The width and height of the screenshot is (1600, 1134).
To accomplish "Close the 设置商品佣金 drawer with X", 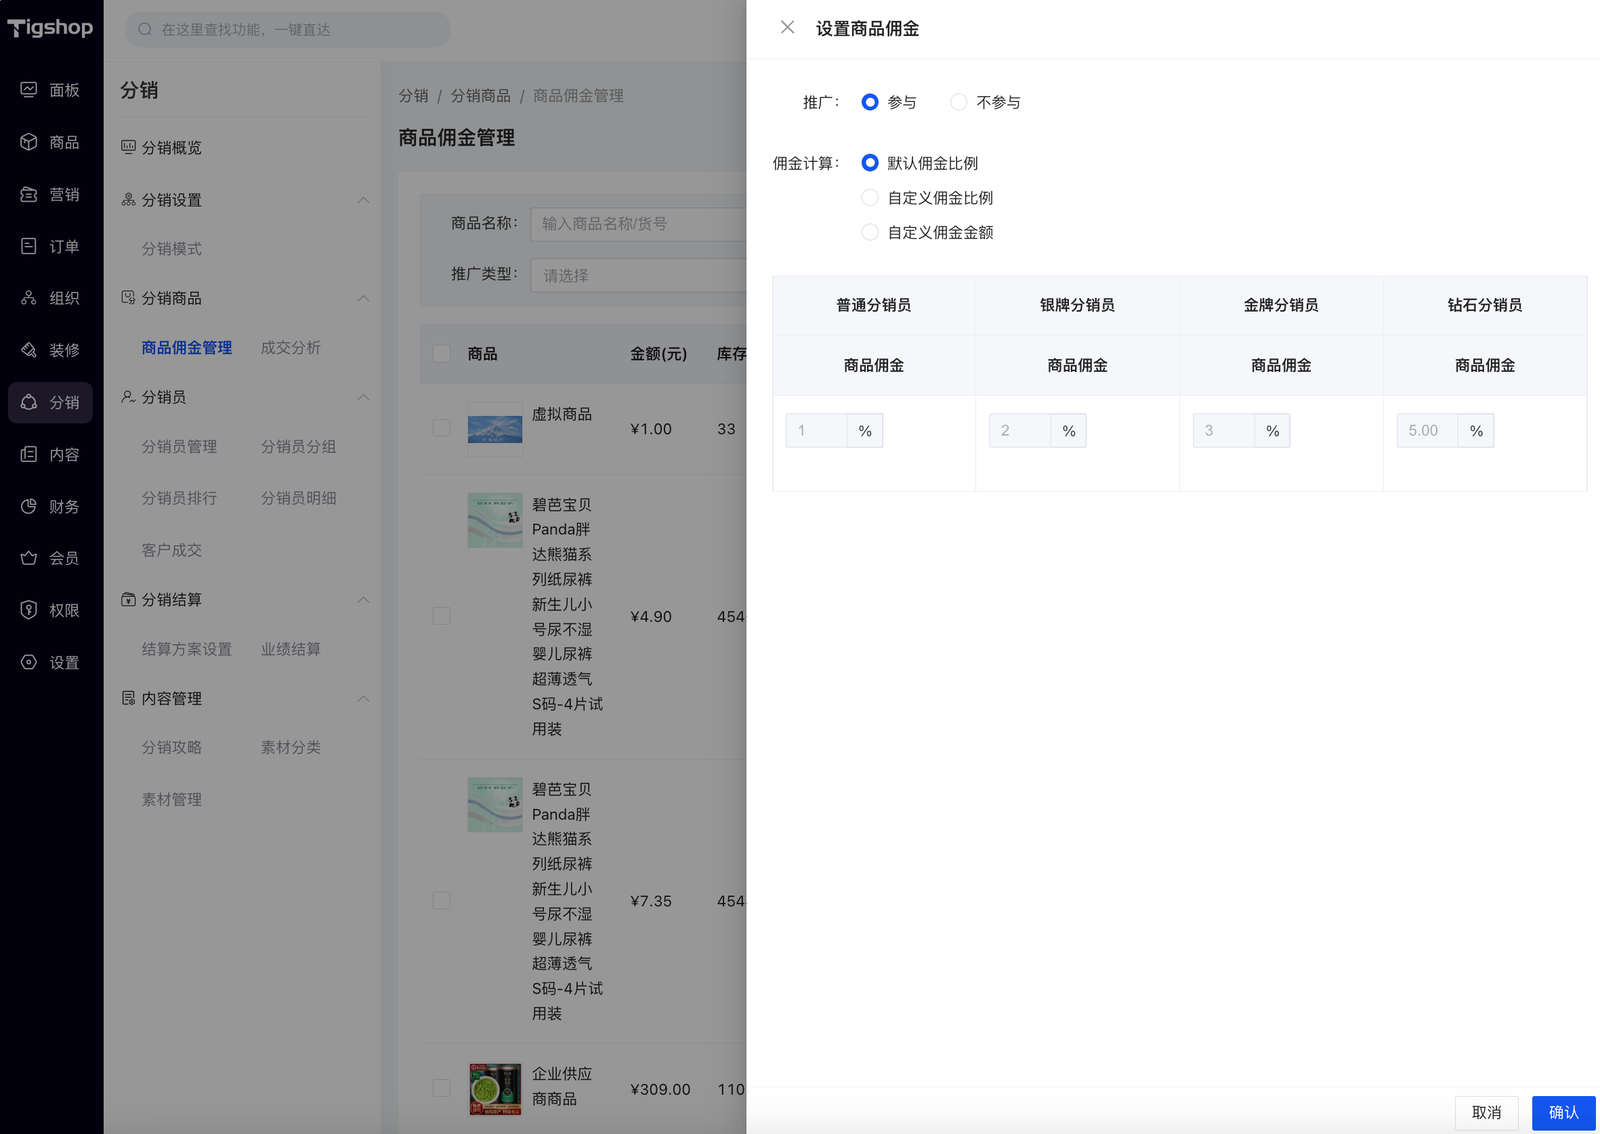I will (x=788, y=28).
